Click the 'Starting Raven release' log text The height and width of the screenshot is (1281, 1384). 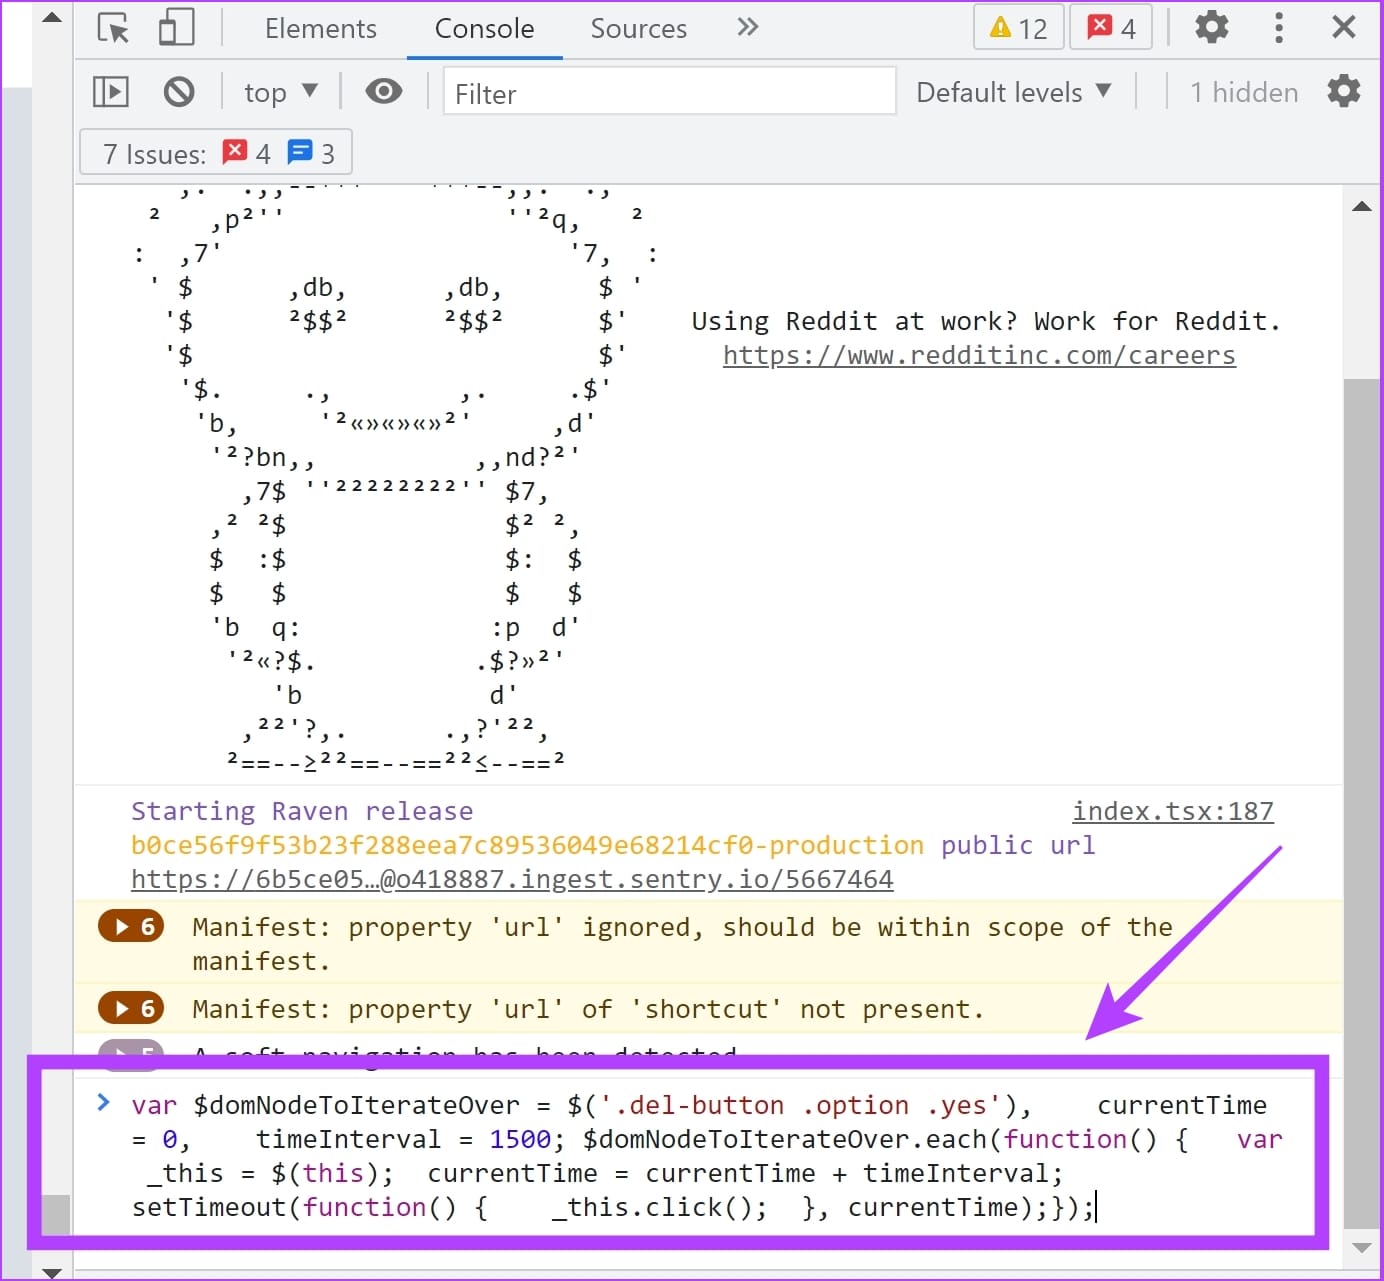[x=302, y=811]
